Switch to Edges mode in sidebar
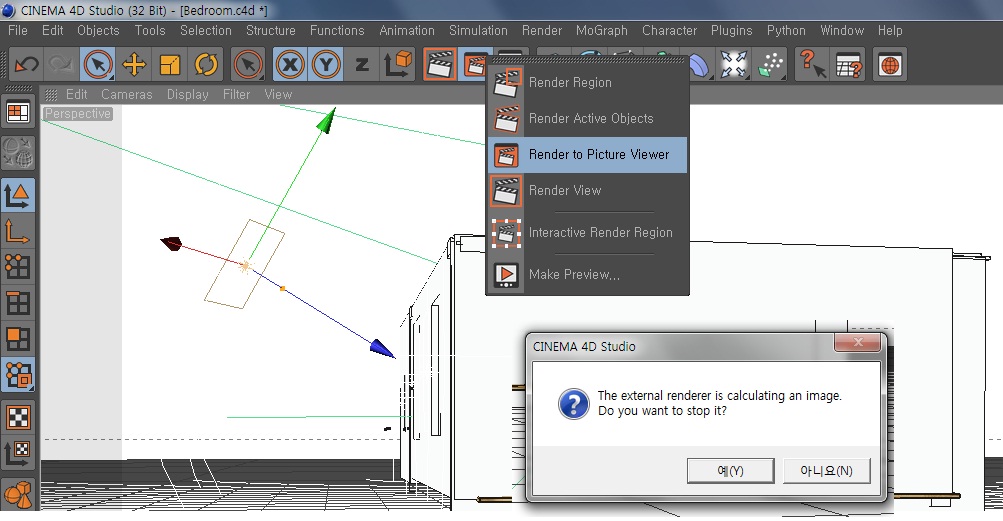The height and width of the screenshot is (521, 1003). tap(17, 303)
